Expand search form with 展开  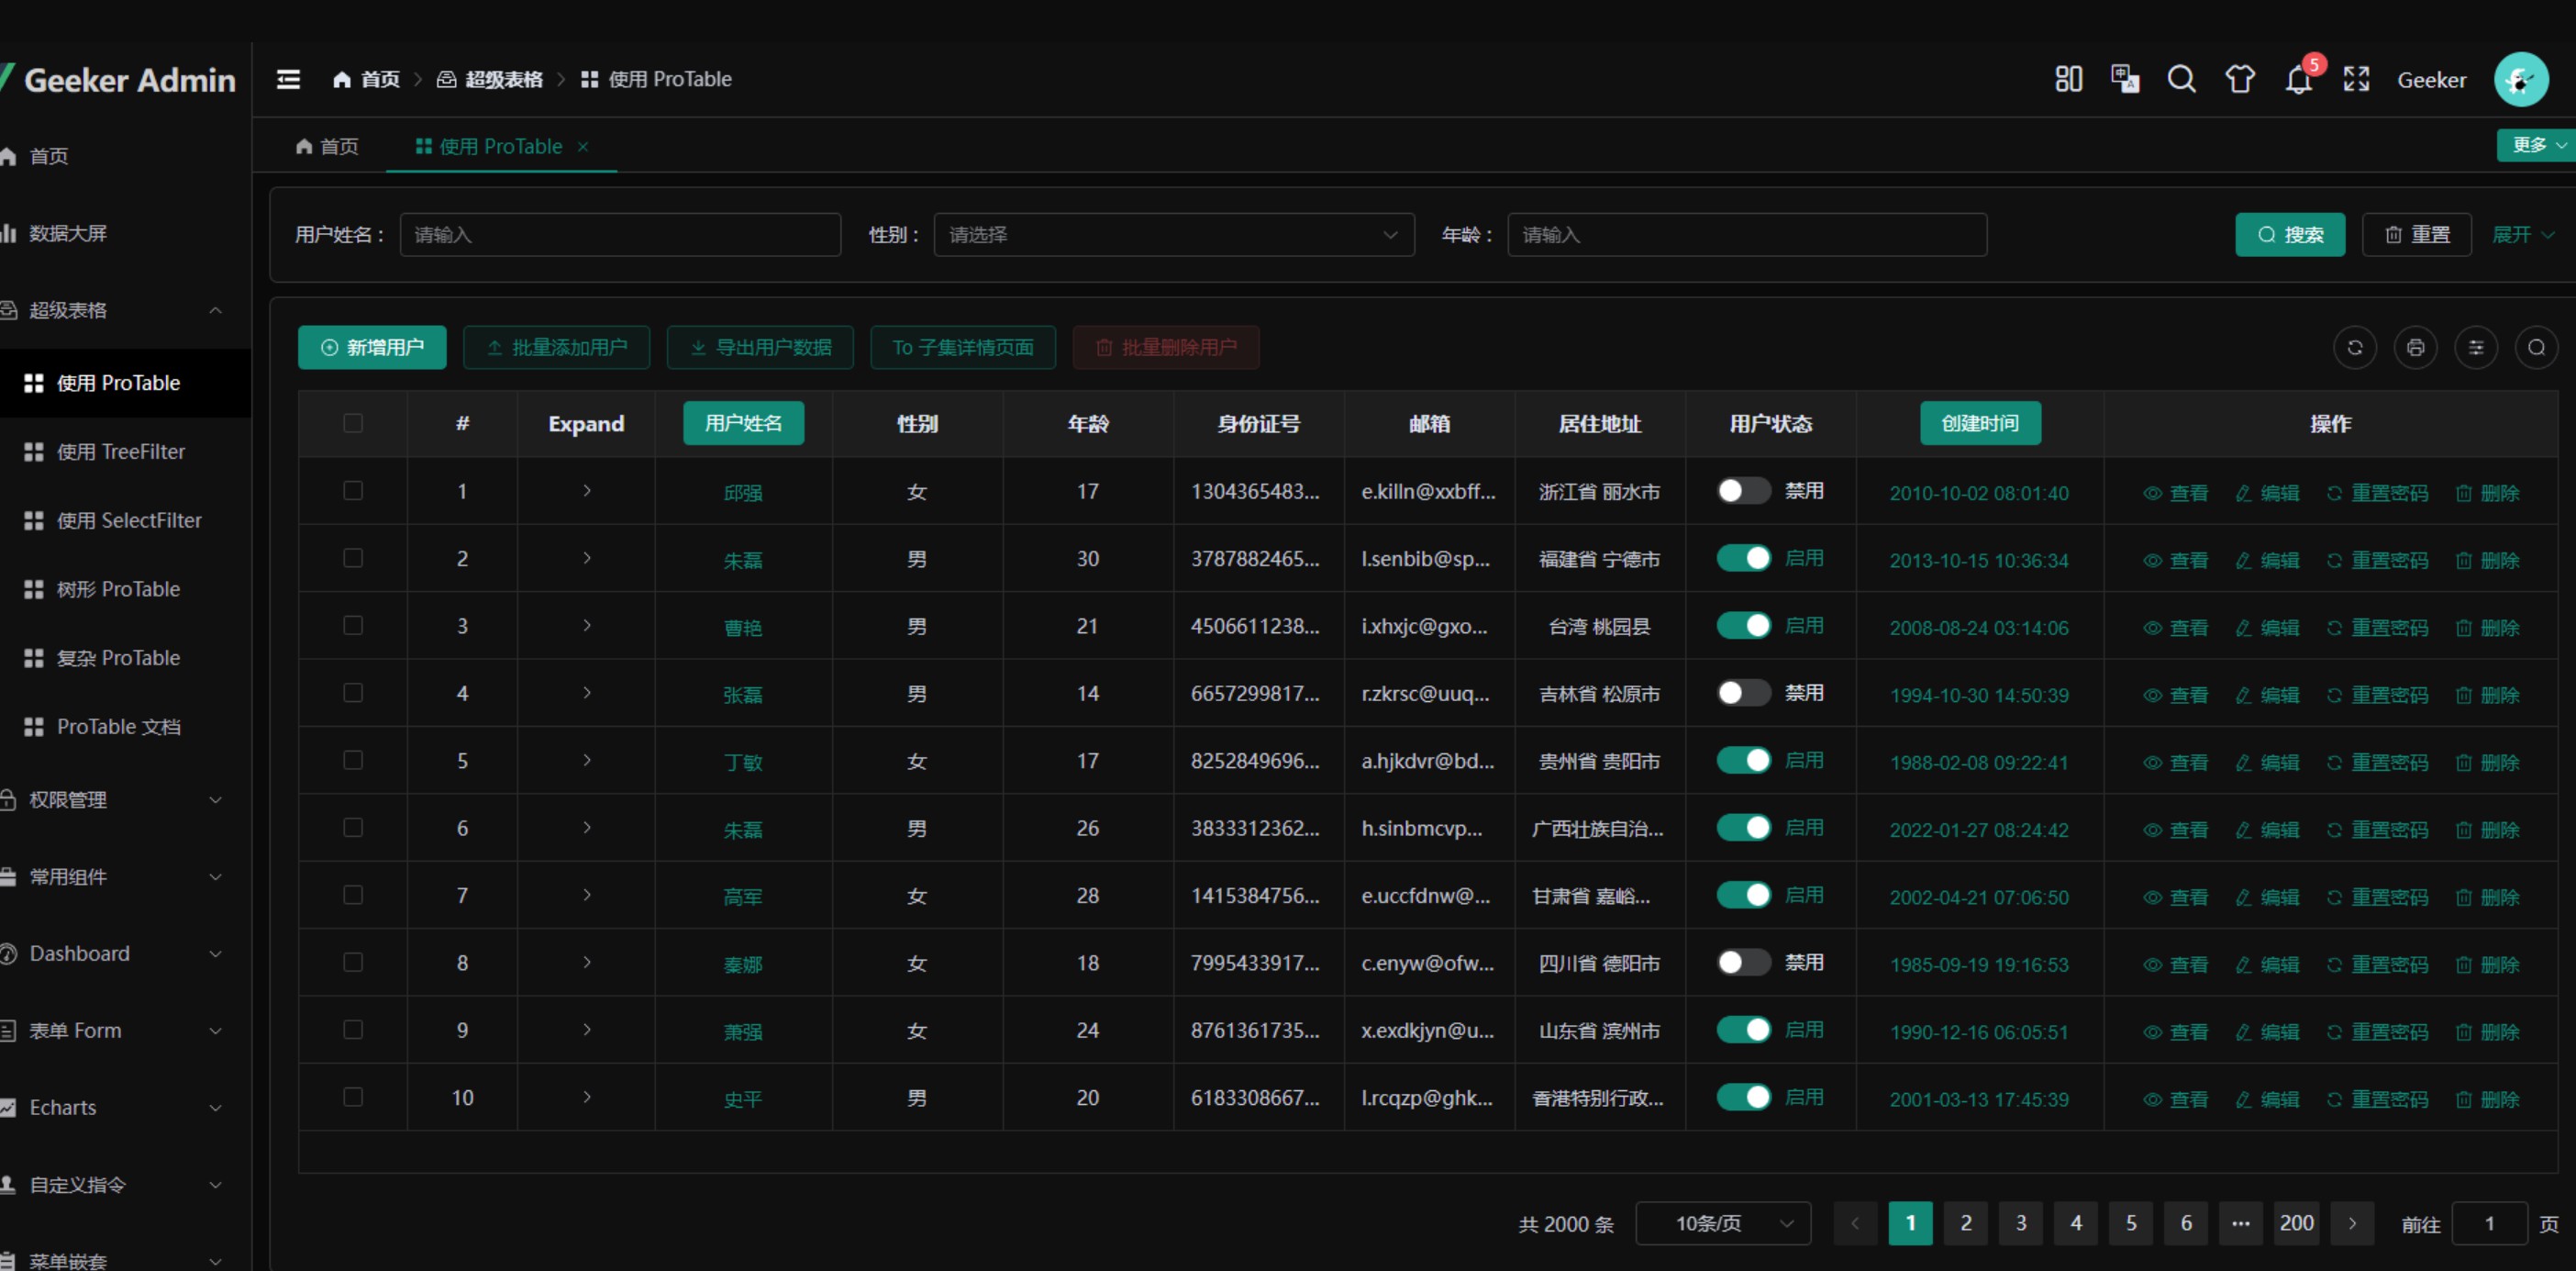click(x=2522, y=235)
